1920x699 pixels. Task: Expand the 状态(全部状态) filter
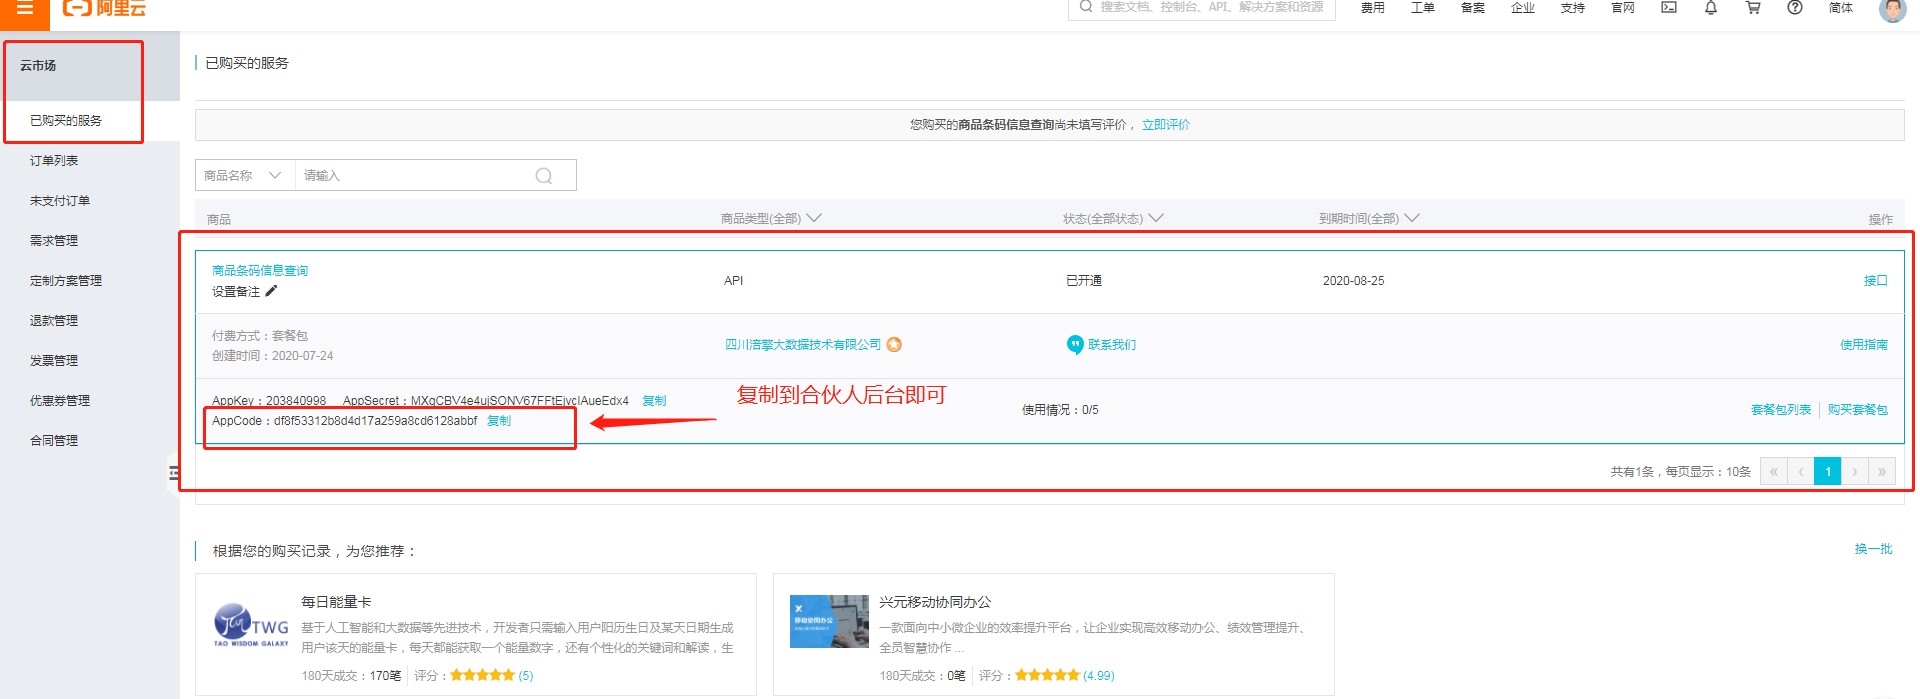[1113, 218]
